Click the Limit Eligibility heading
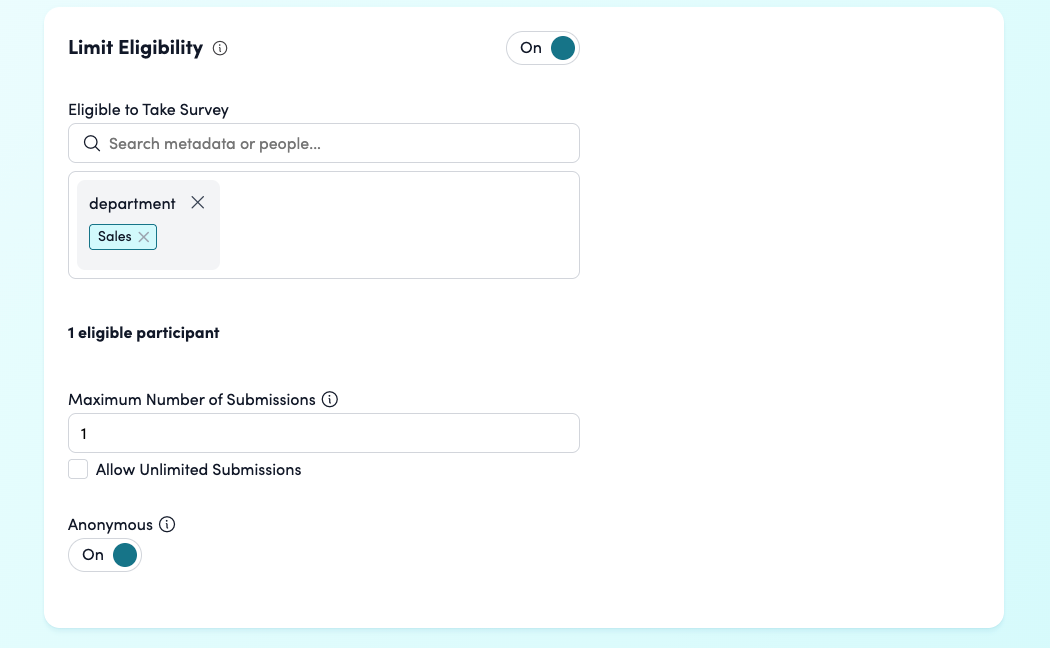The image size is (1050, 648). pyautogui.click(x=135, y=48)
